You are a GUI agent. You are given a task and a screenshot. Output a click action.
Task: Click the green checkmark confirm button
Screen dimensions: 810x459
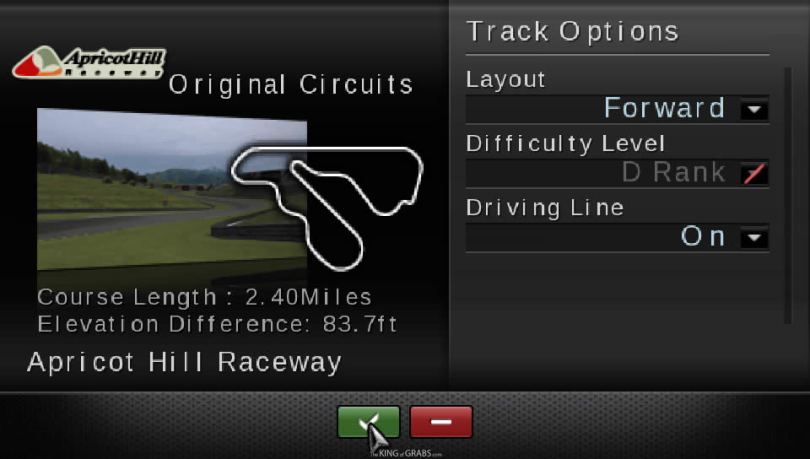pyautogui.click(x=368, y=422)
